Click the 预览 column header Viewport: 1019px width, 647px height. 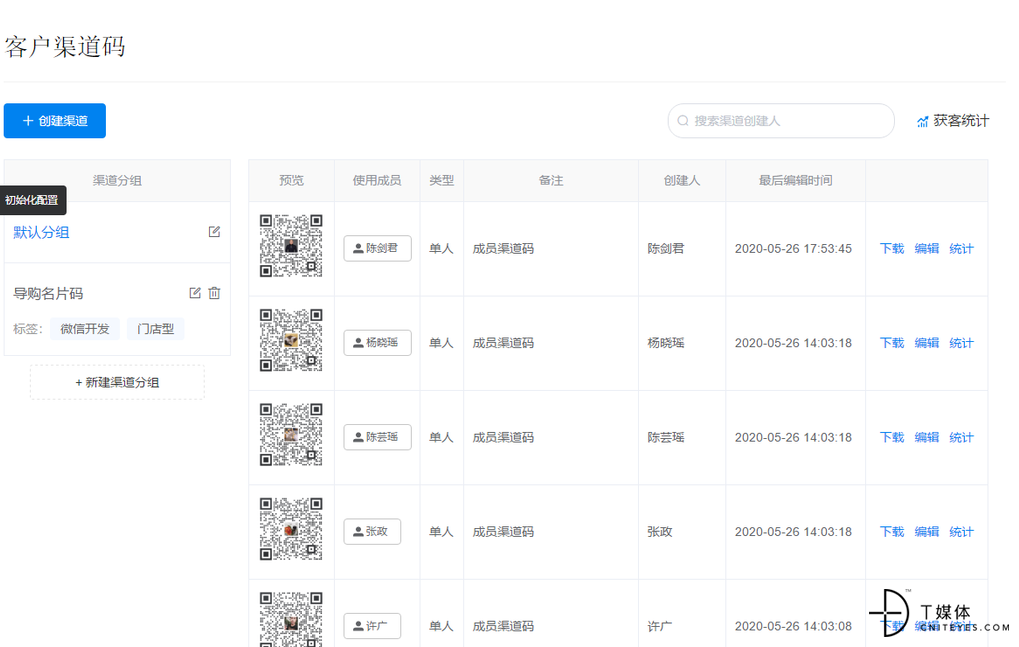tap(291, 181)
